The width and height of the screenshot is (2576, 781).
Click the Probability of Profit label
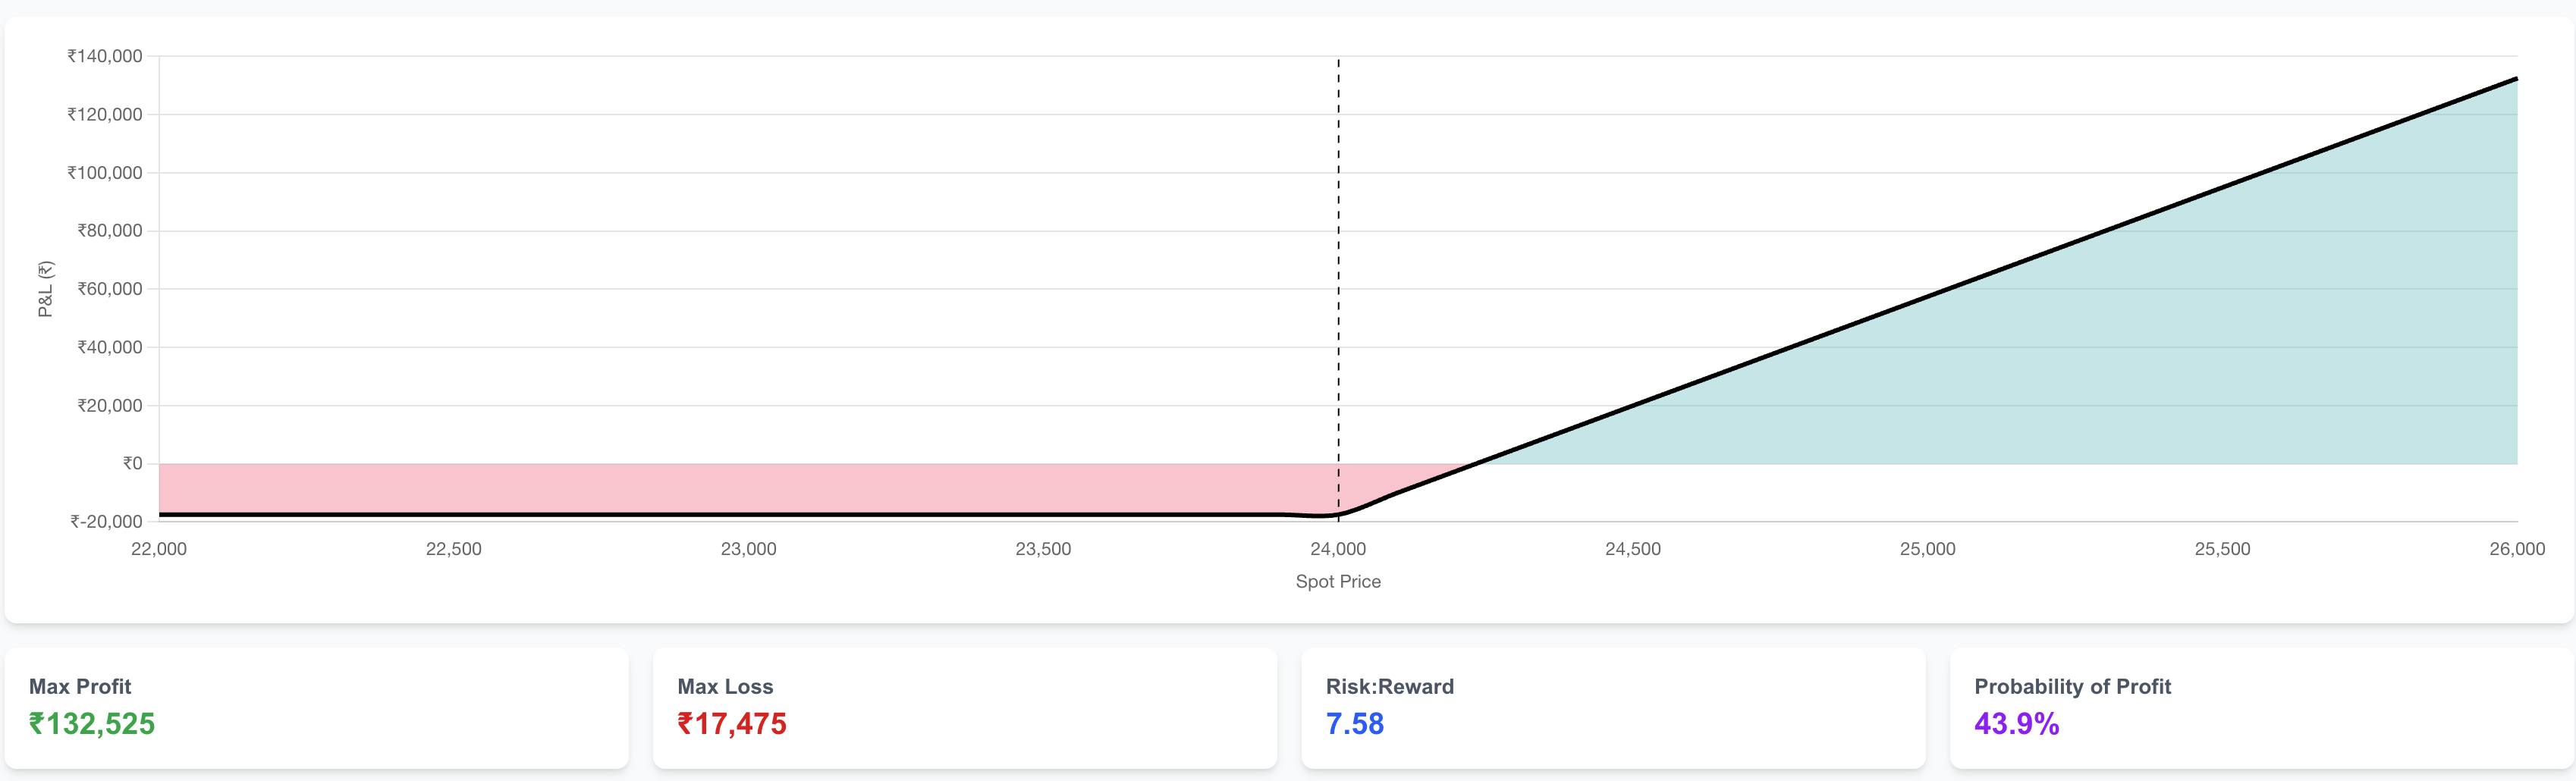(2072, 686)
